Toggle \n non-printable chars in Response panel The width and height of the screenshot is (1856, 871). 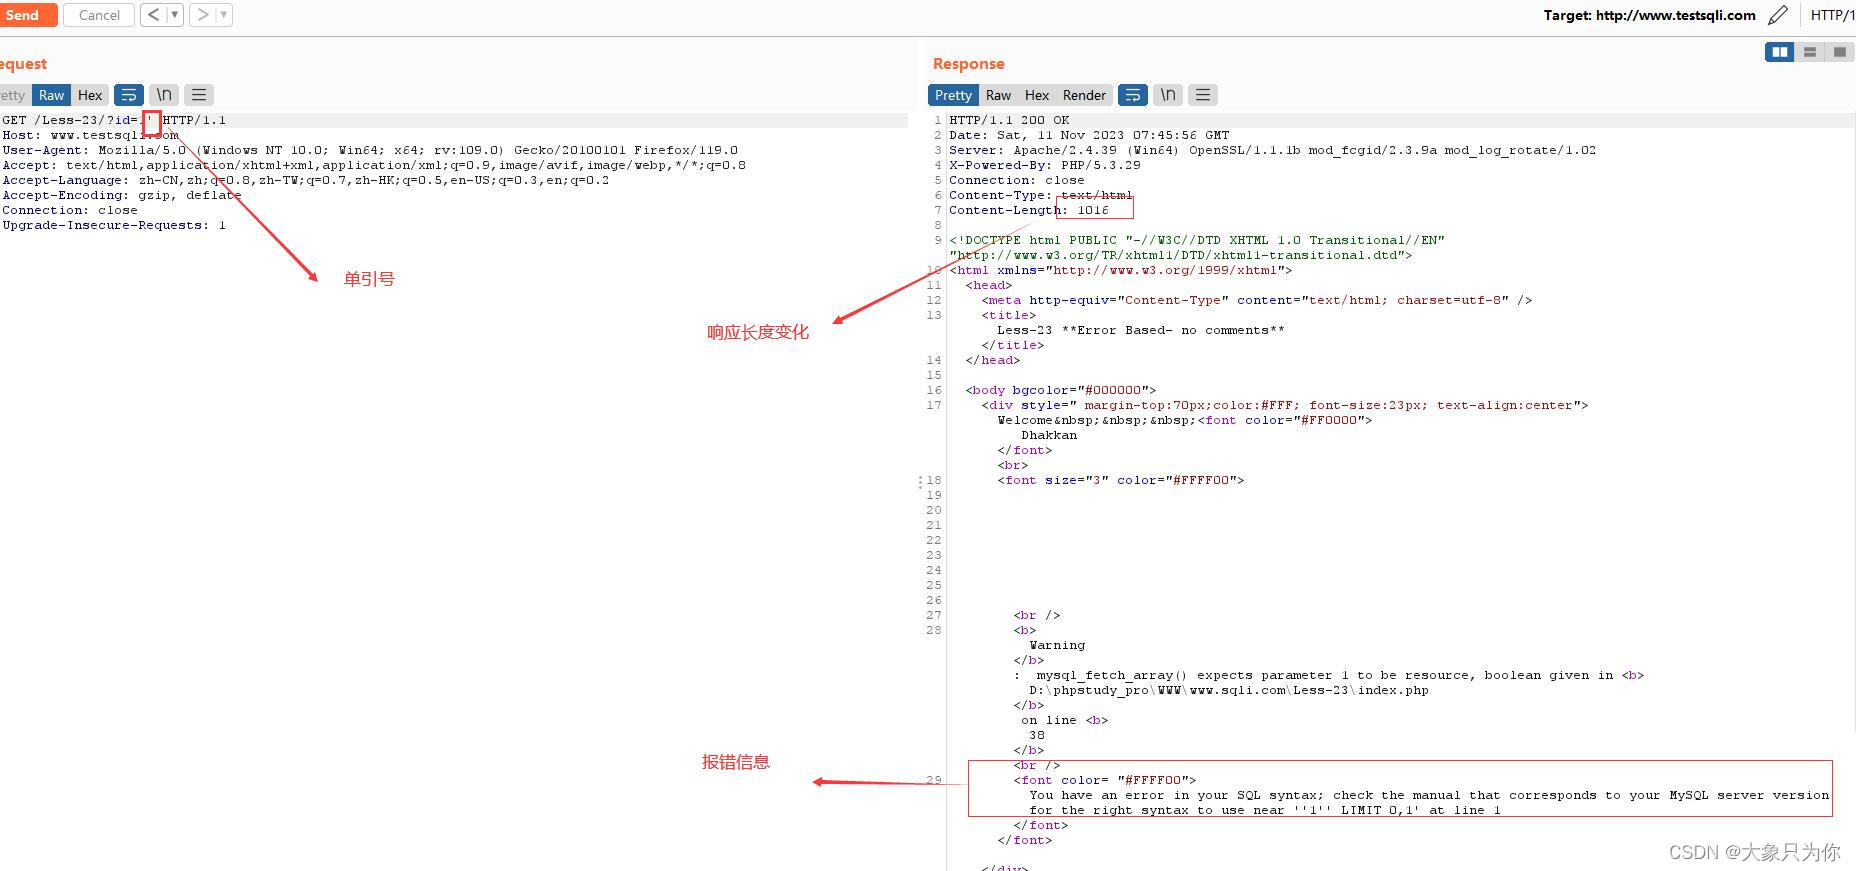(1168, 95)
